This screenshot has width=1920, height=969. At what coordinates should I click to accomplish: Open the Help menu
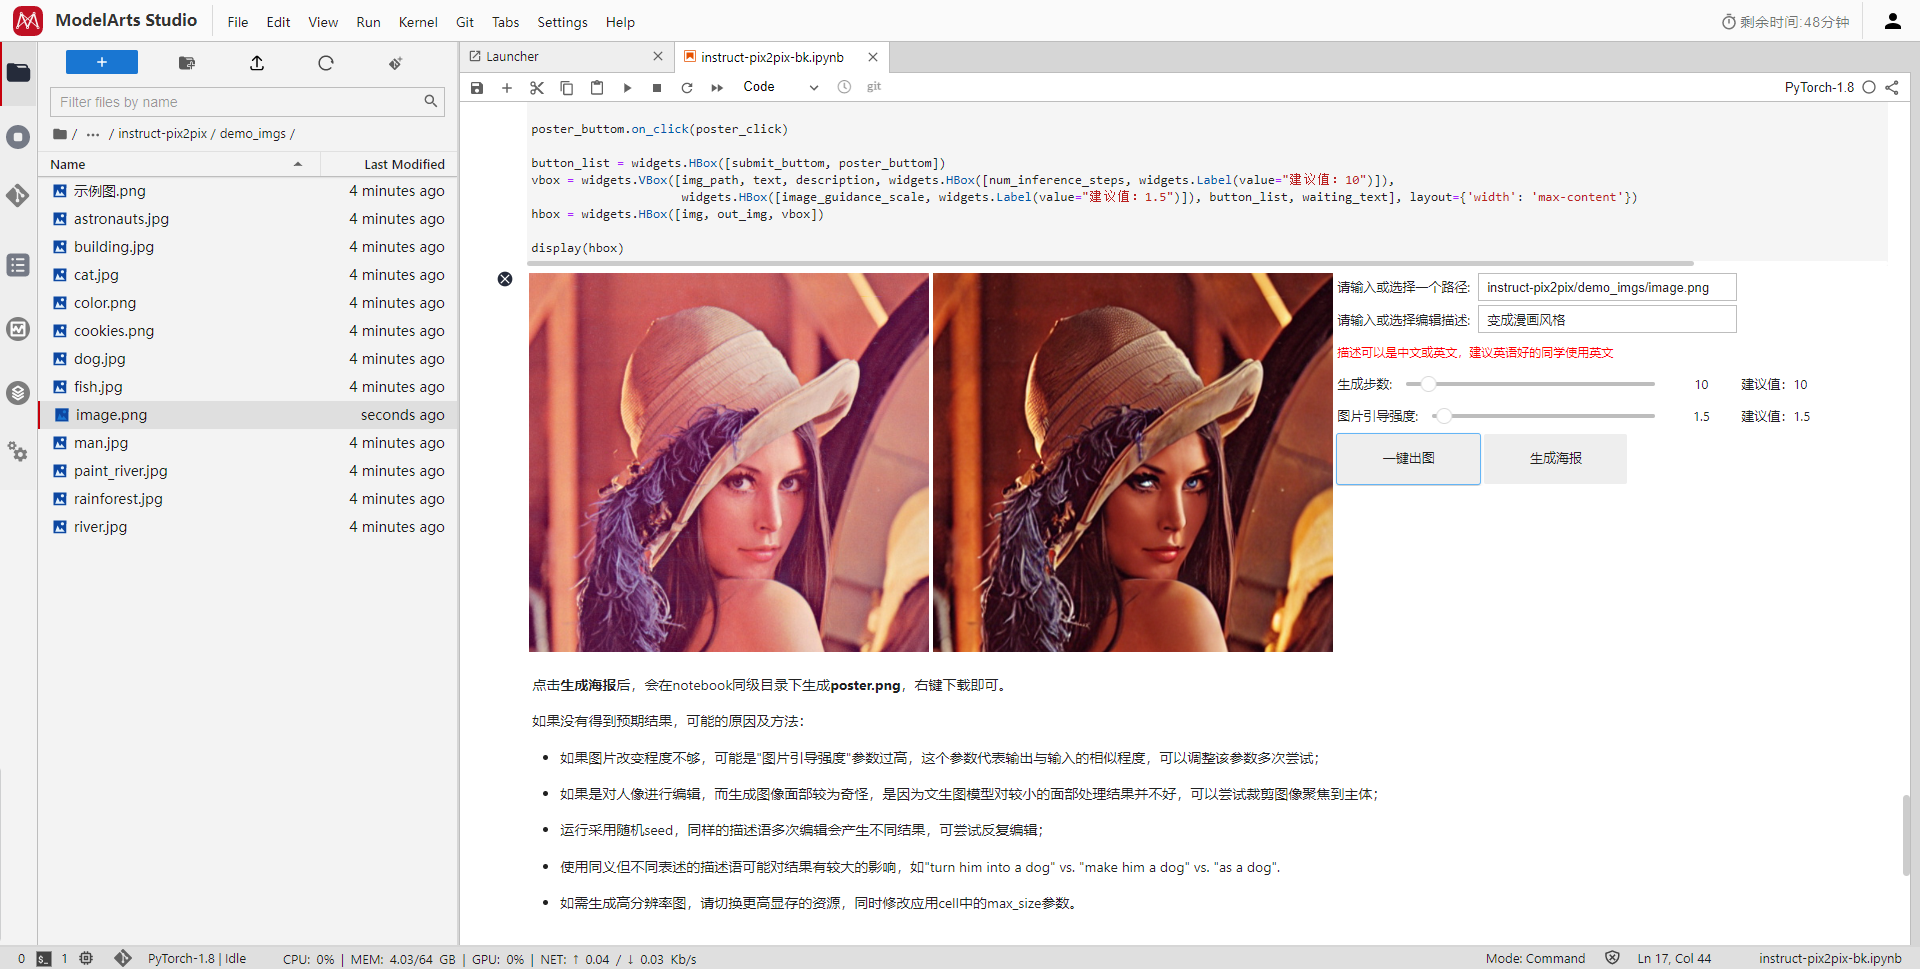(620, 22)
